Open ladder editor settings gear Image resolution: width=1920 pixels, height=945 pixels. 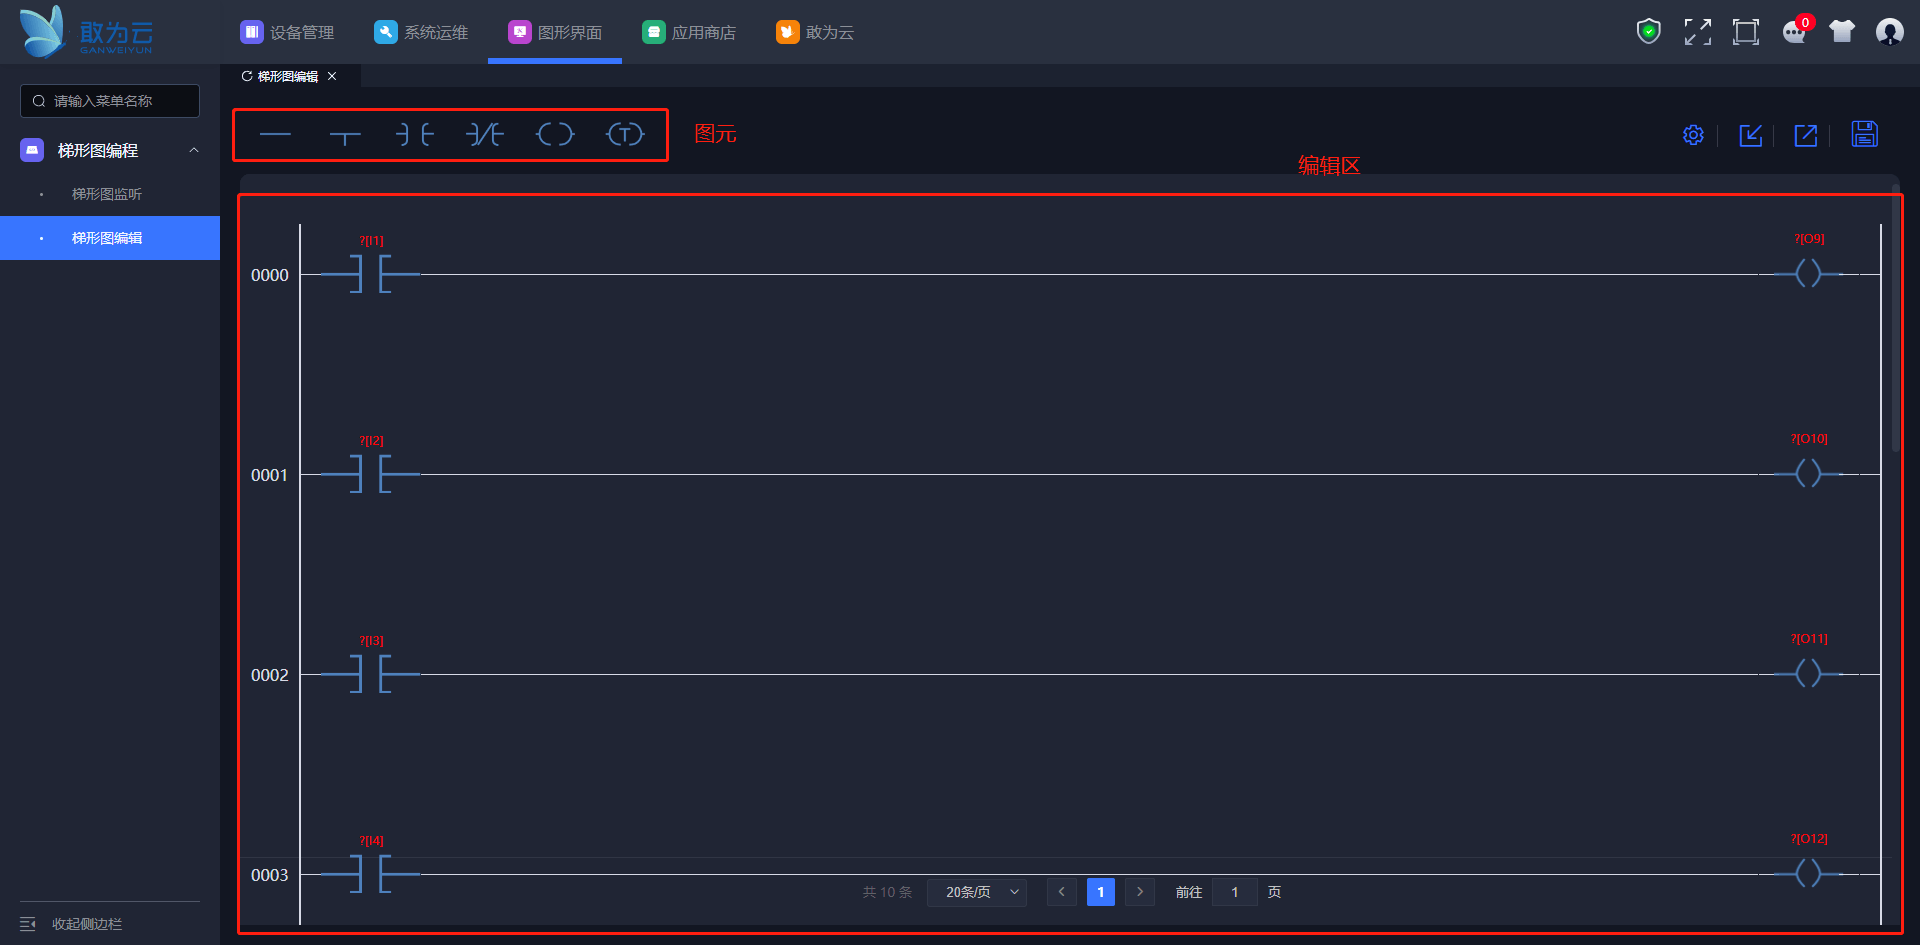tap(1693, 135)
